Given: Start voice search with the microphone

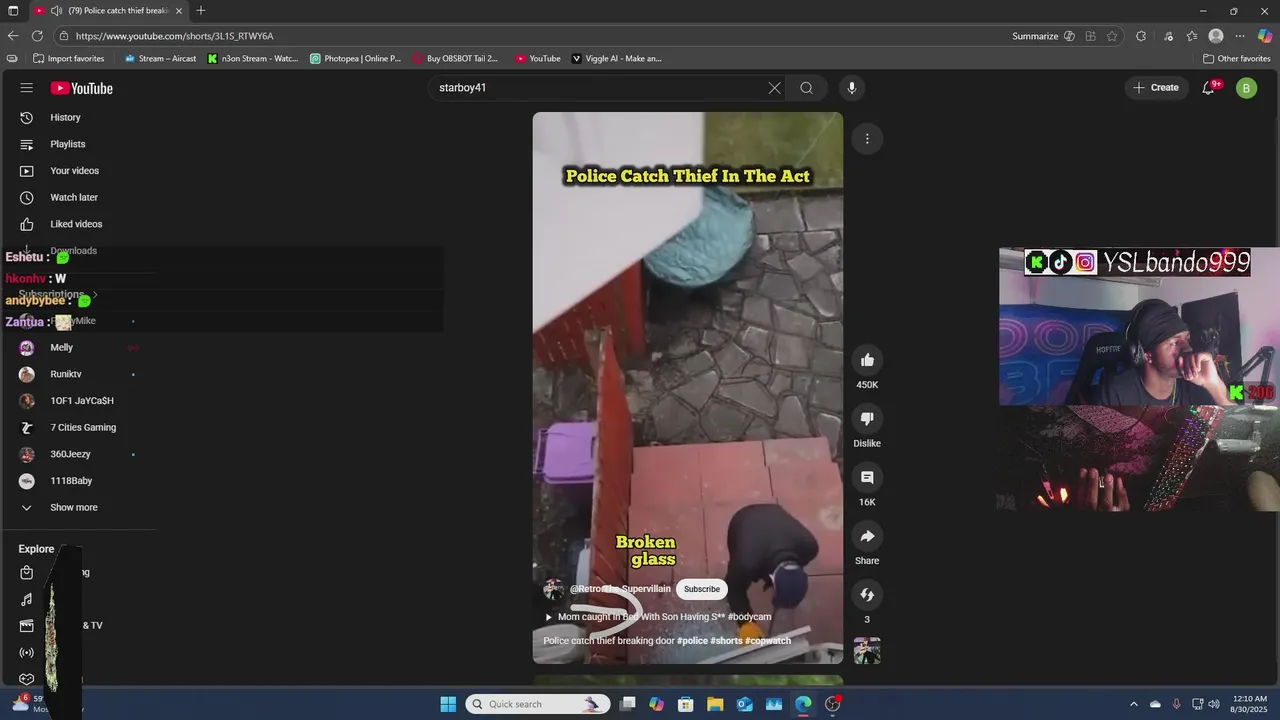Looking at the screenshot, I should (x=852, y=88).
